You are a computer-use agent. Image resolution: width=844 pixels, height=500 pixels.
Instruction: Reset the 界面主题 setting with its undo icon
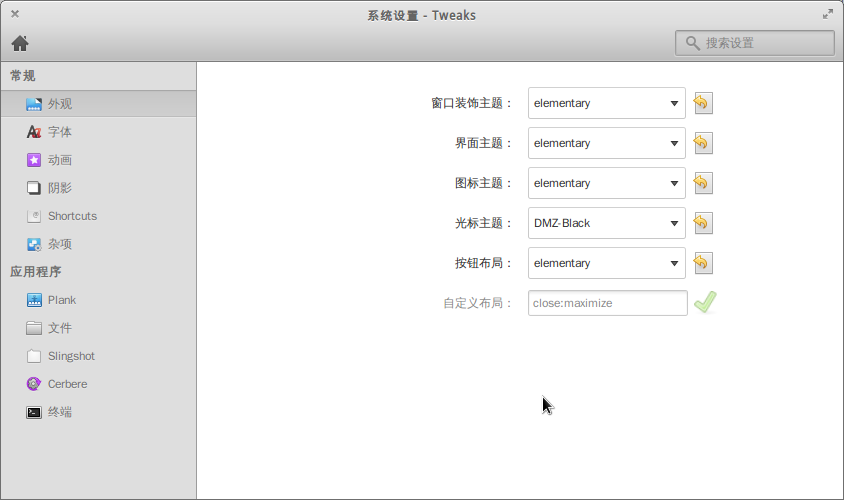tap(702, 143)
